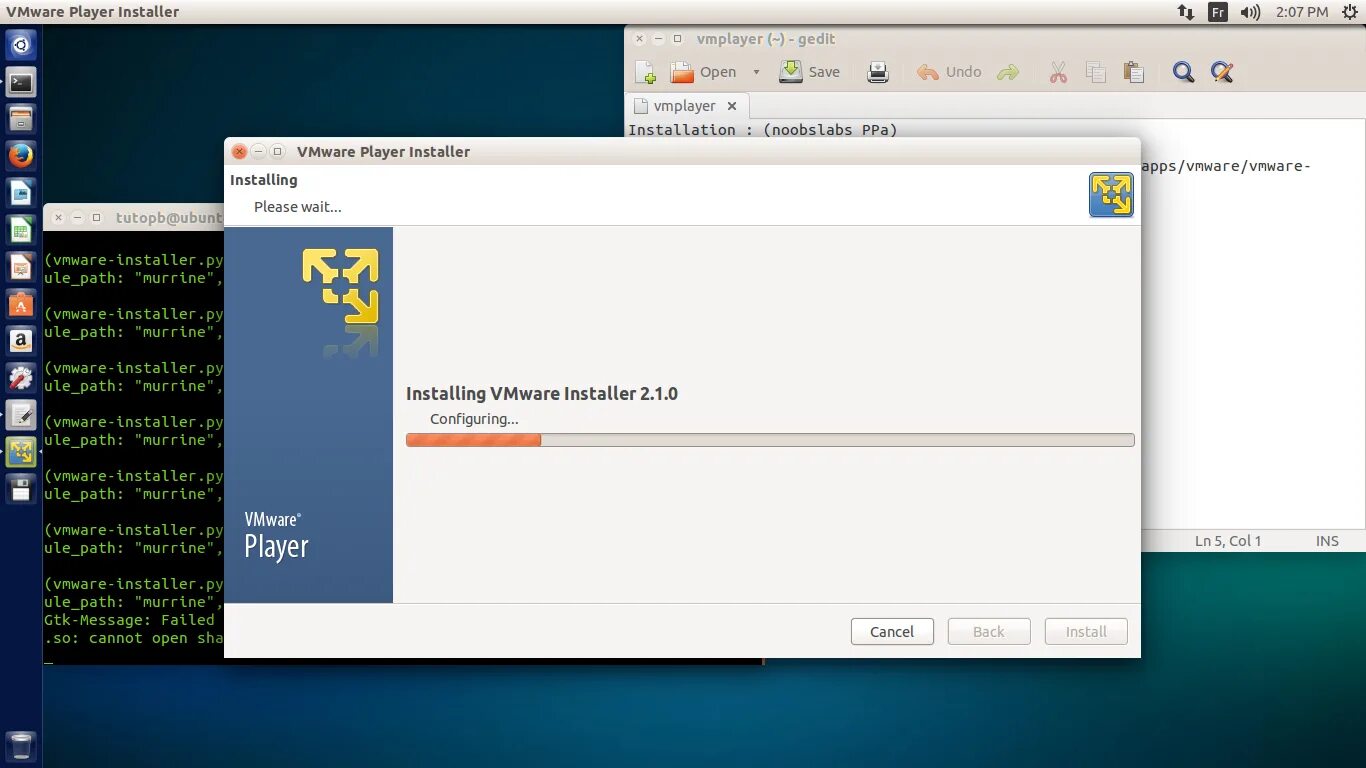Viewport: 1366px width, 768px height.
Task: Close the VMware Player Installer window
Action: click(x=239, y=152)
